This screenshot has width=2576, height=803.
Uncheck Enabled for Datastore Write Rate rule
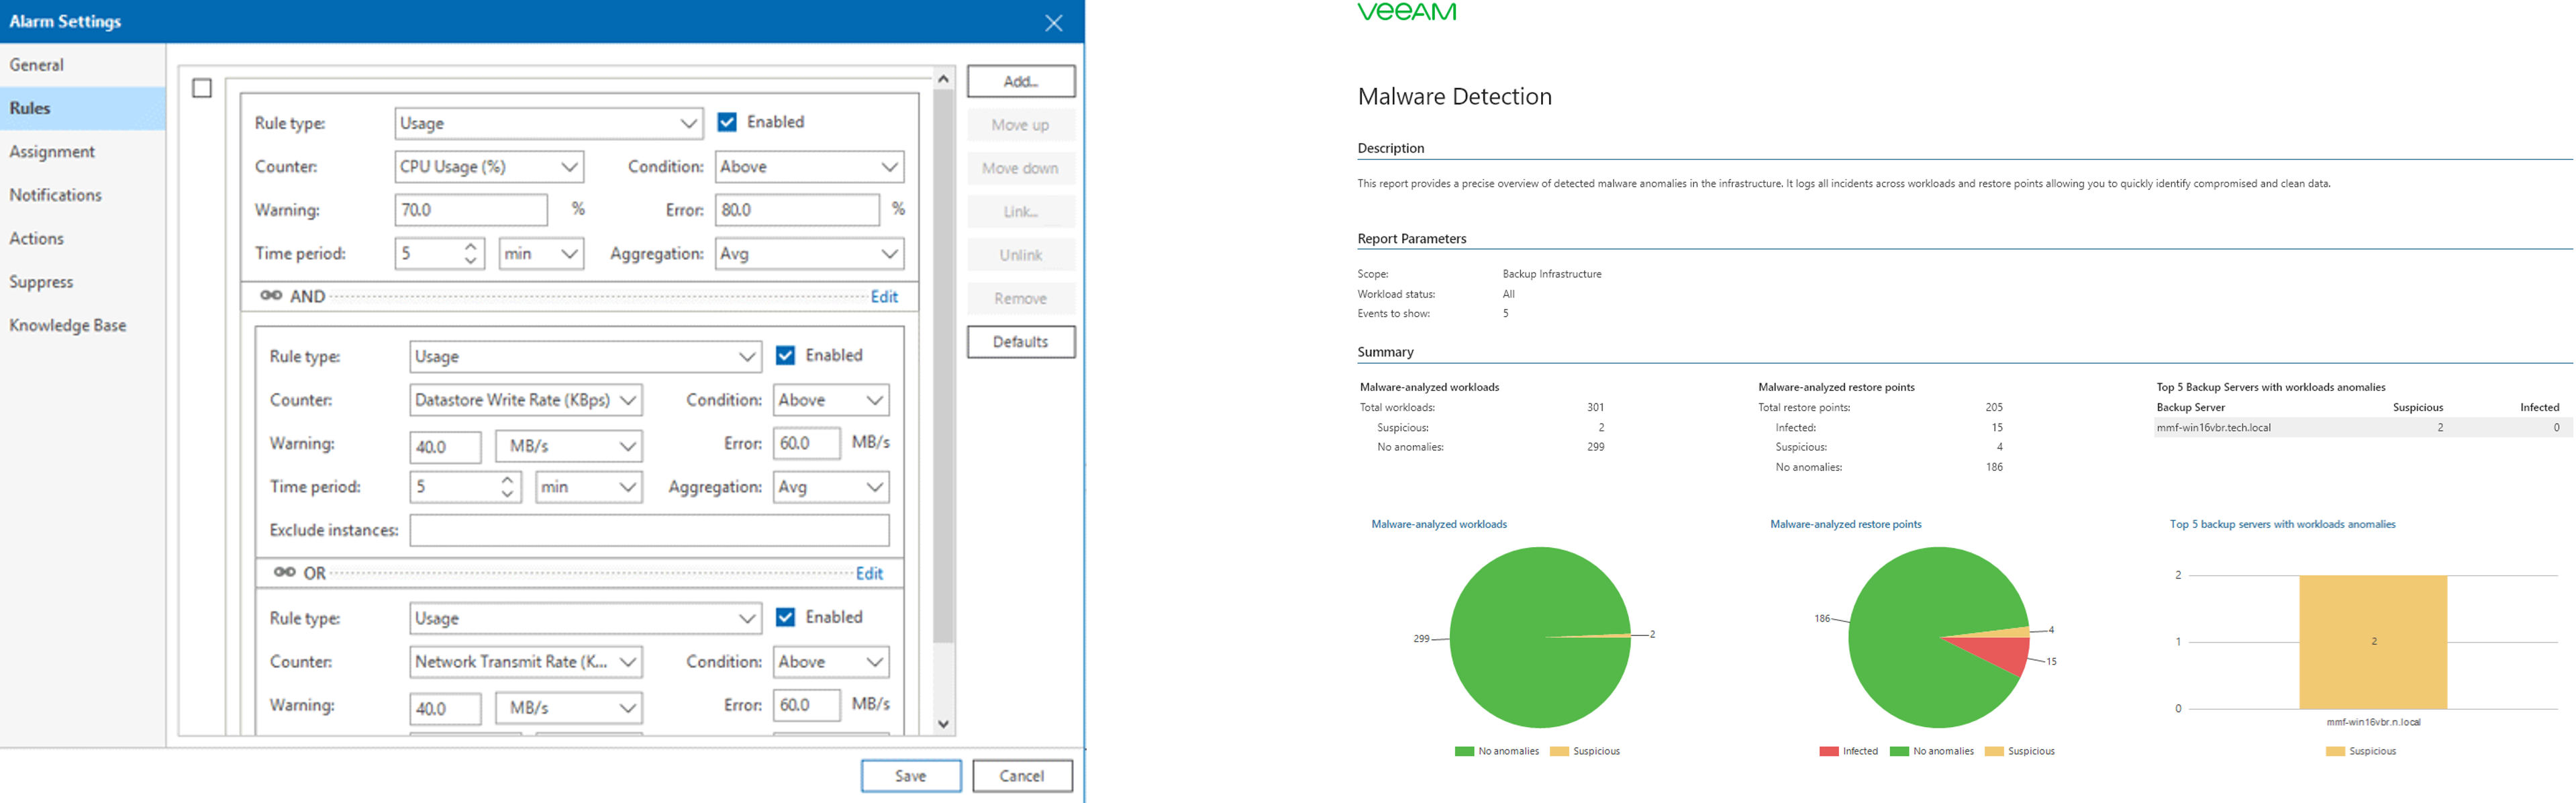785,355
